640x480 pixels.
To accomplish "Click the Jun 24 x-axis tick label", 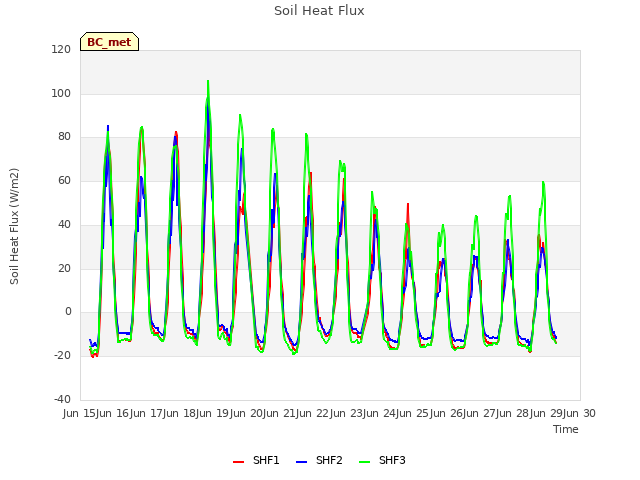I will pos(380,413).
